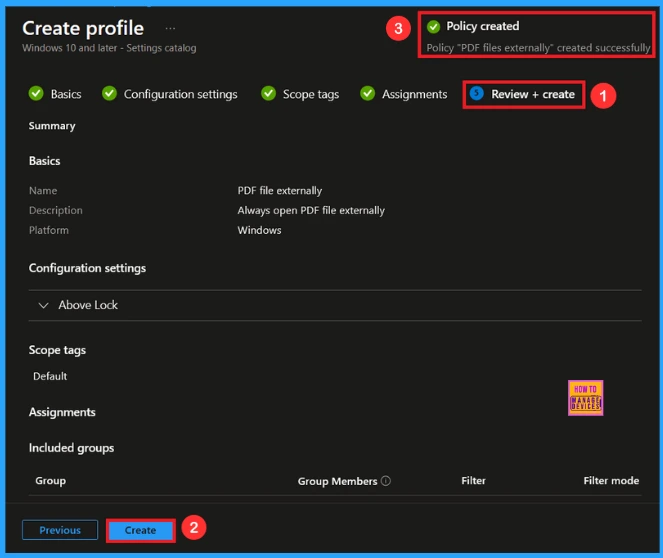Click the Basics step green checkmark icon
Screen dimensions: 663x558
(x=36, y=93)
